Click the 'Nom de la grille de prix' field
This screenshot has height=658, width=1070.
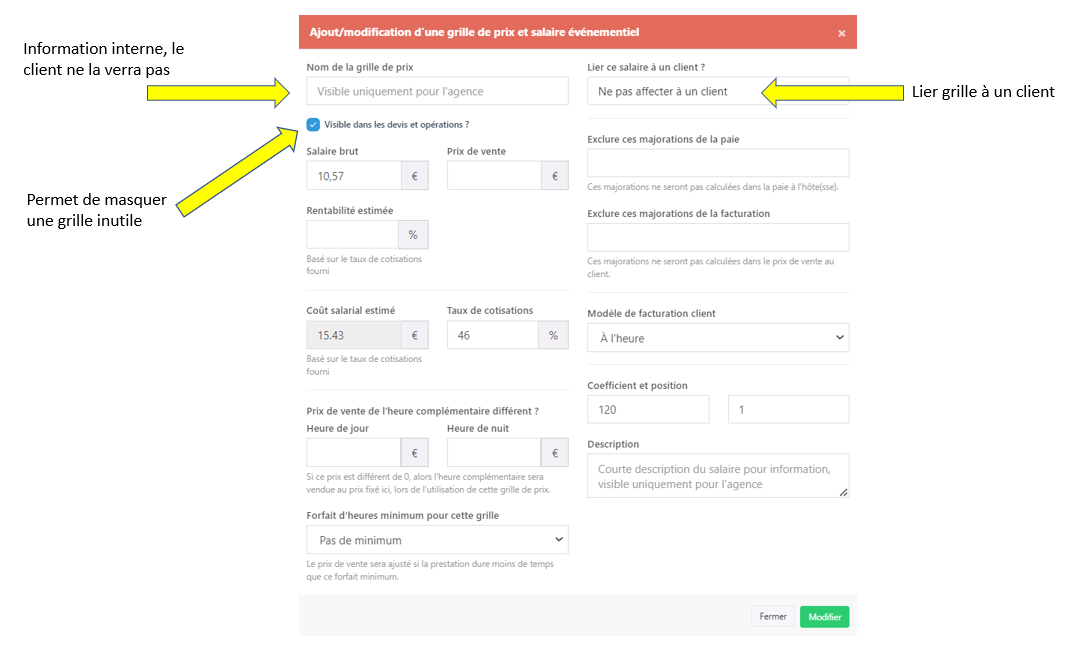(437, 91)
